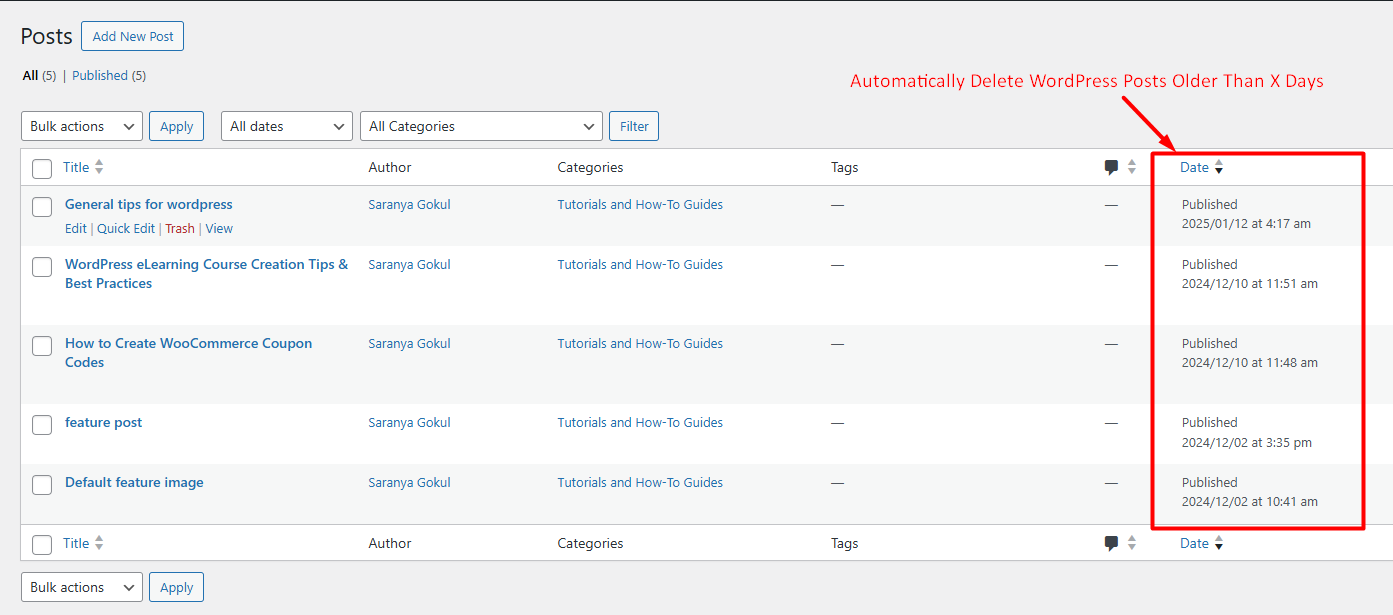Click author Saranya Gokul in General tips row
Screen dimensions: 1393x615
pos(409,204)
